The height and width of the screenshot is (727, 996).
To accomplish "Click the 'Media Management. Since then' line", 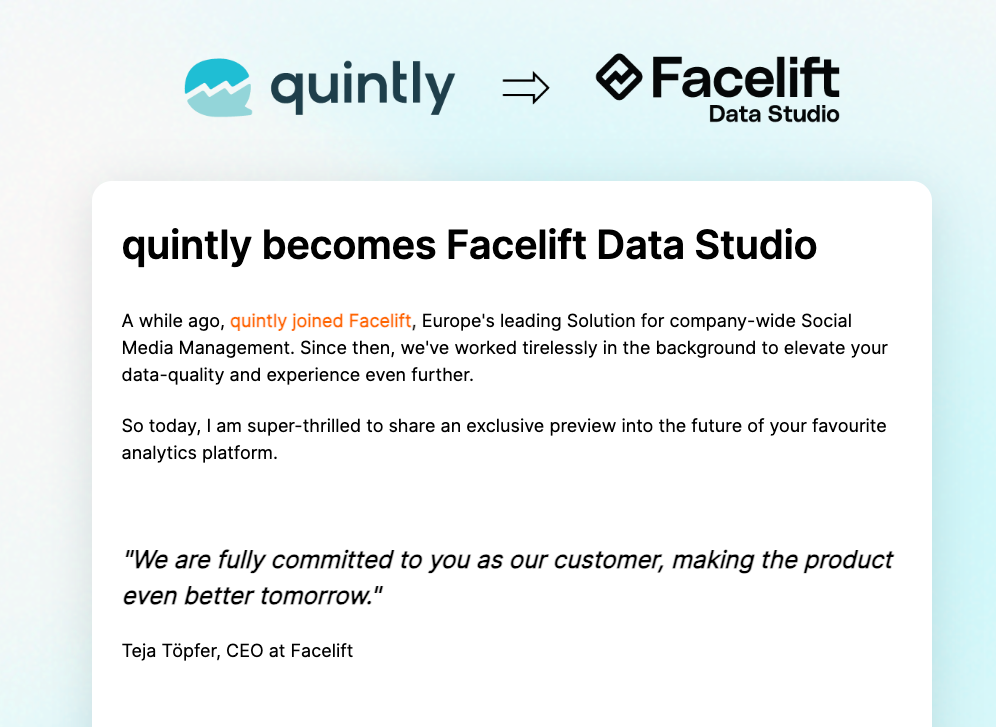I will click(x=504, y=348).
